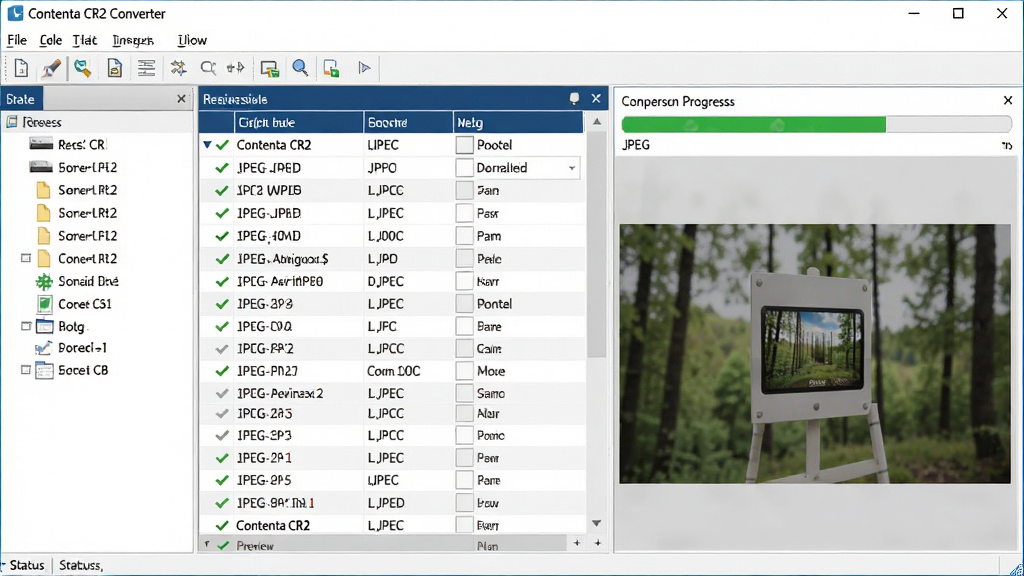The width and height of the screenshot is (1024, 576).
Task: Close the Conpersen Progresss panel
Action: 1008,101
